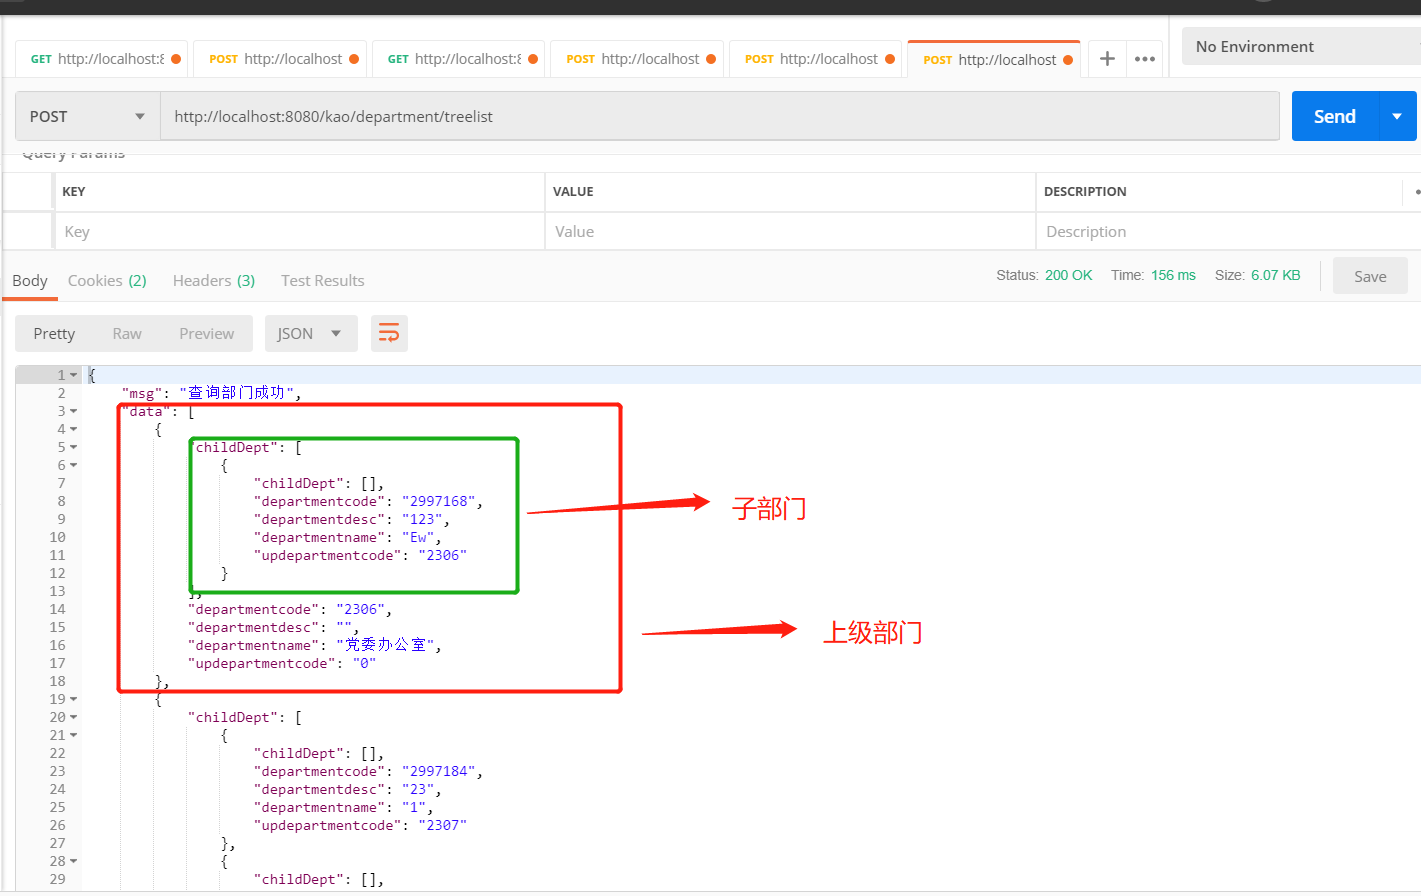Open a new request tab with plus icon
The width and height of the screenshot is (1421, 896).
click(1106, 59)
